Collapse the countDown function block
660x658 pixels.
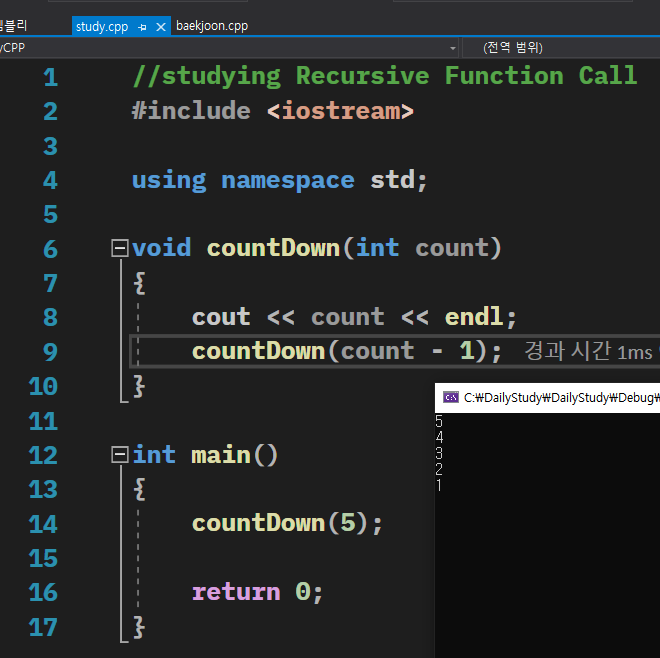click(x=120, y=248)
